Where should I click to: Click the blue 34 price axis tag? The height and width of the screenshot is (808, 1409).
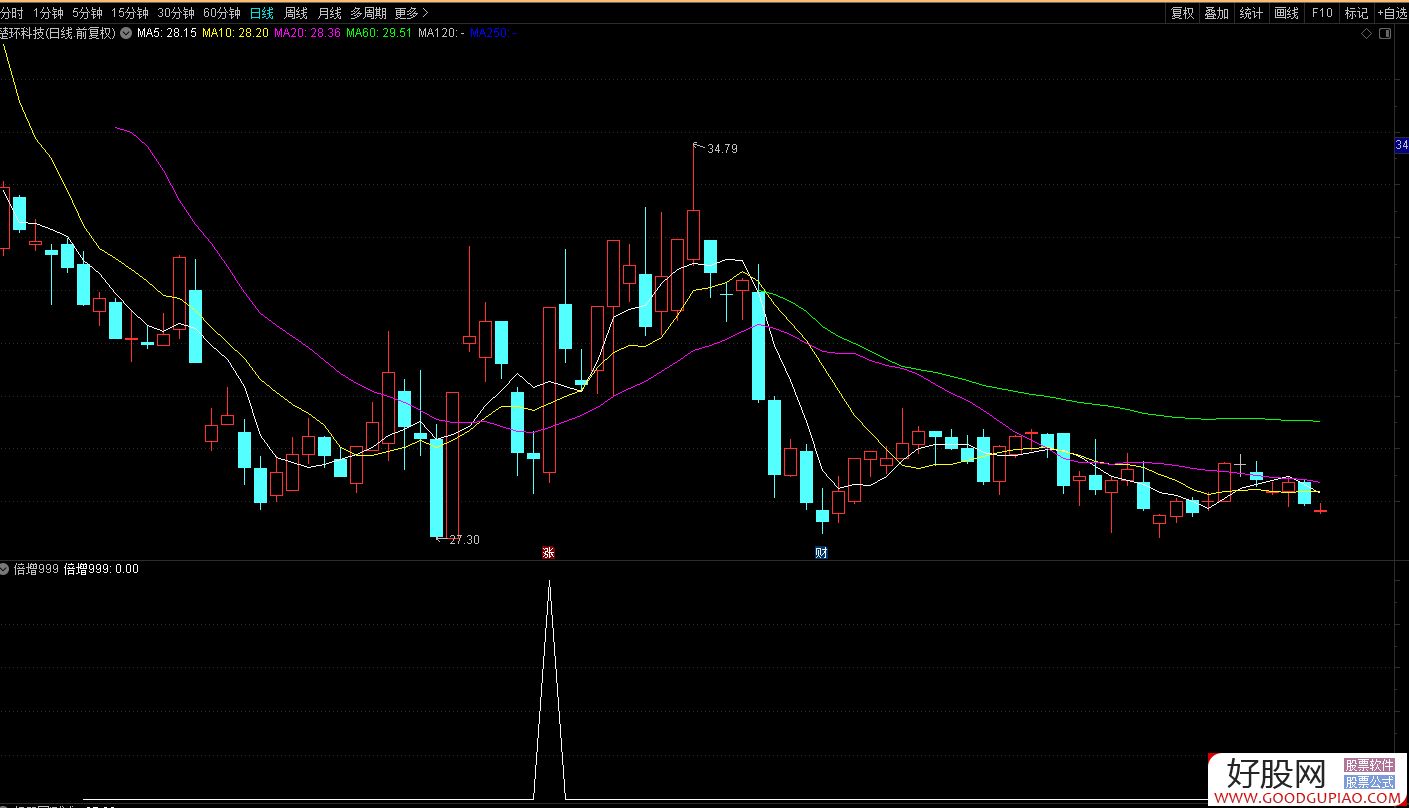tap(1401, 146)
